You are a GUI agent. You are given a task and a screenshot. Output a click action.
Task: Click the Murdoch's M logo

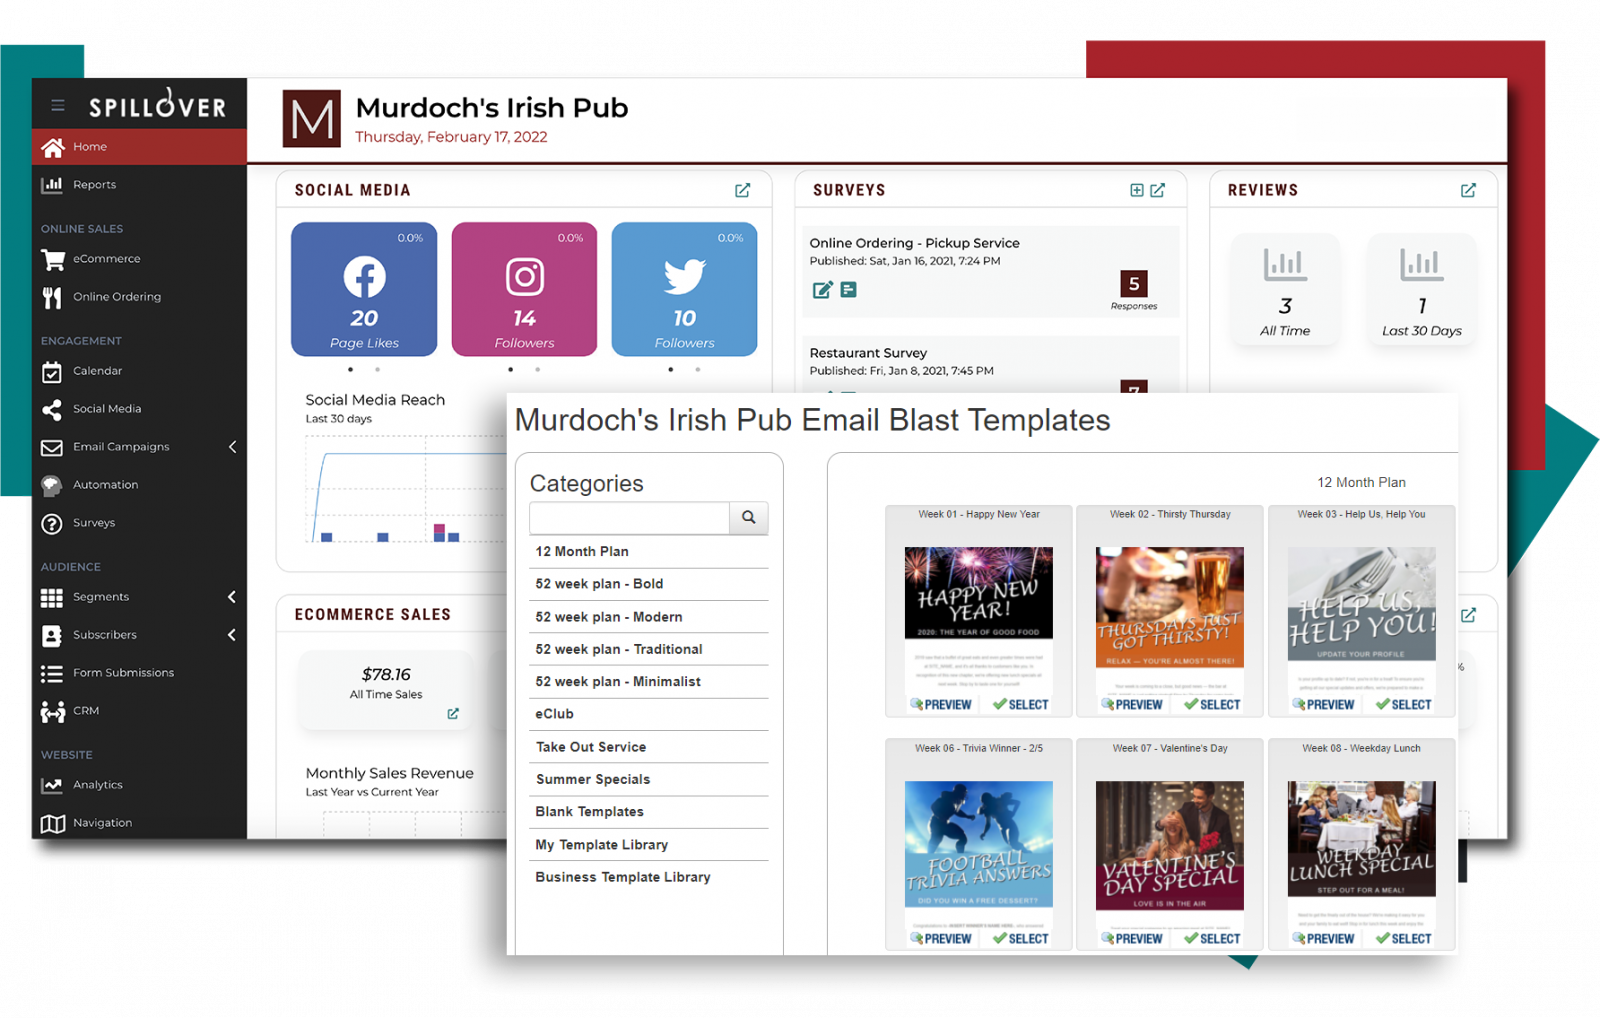pos(311,119)
